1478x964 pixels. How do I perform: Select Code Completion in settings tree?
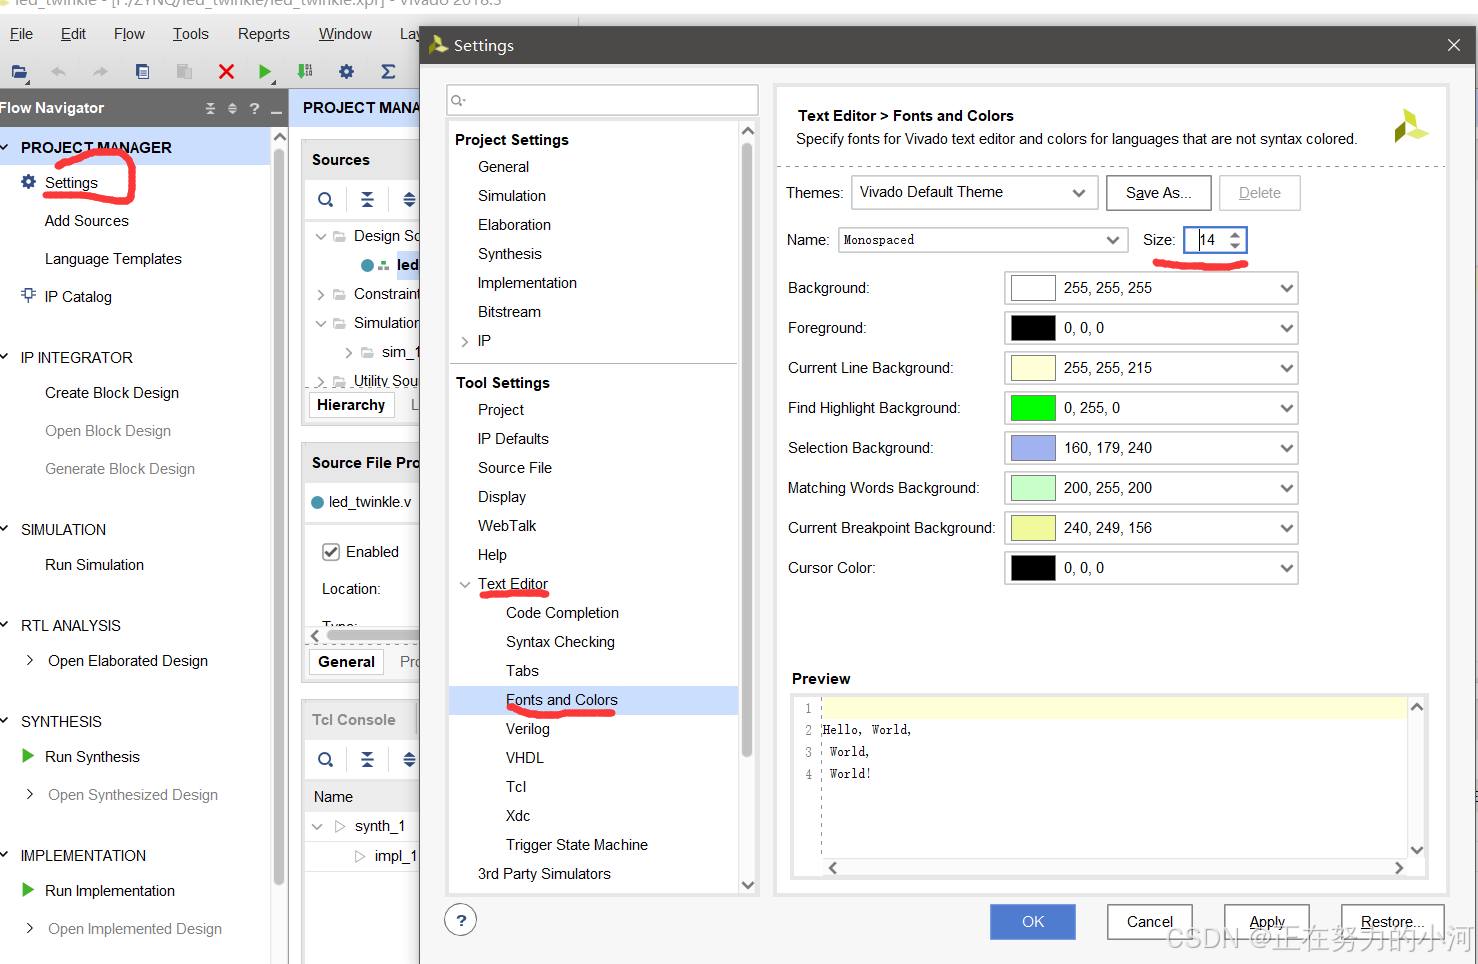pyautogui.click(x=562, y=613)
